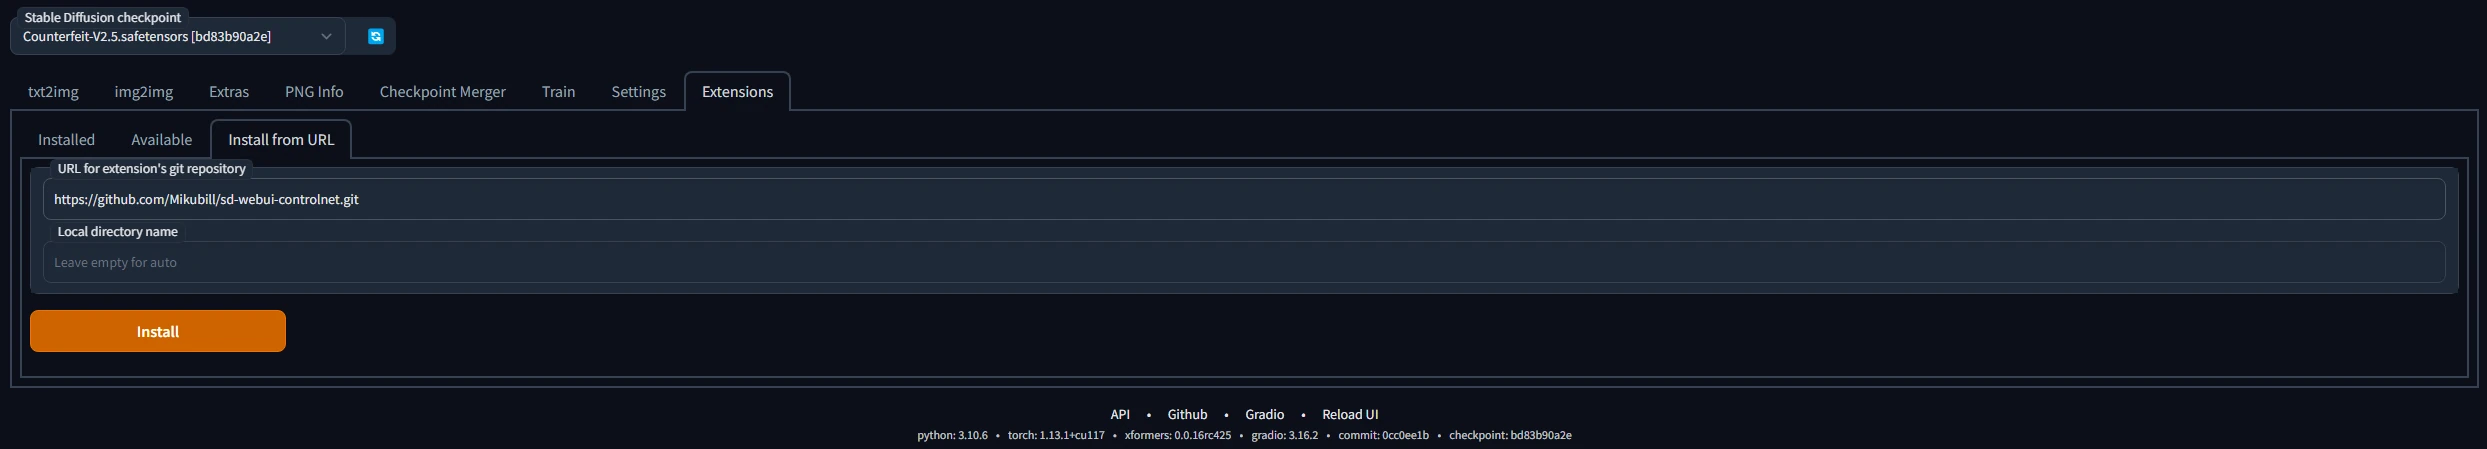
Task: Select the Extensions tab
Action: tap(738, 92)
